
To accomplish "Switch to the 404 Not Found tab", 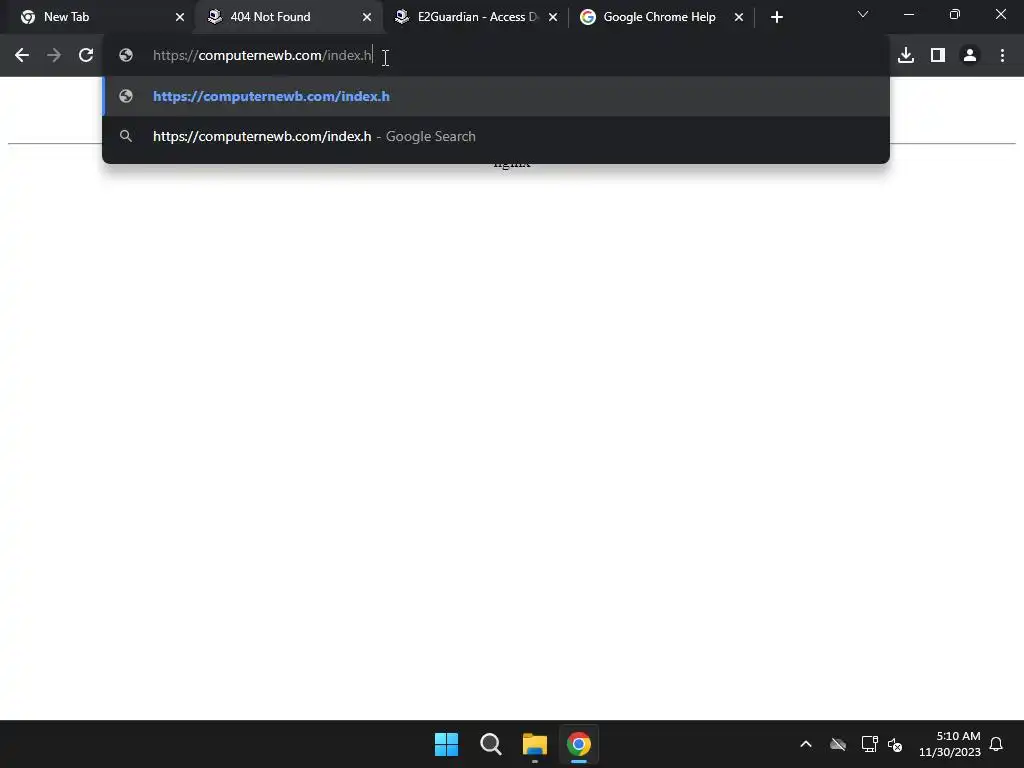I will click(x=289, y=17).
